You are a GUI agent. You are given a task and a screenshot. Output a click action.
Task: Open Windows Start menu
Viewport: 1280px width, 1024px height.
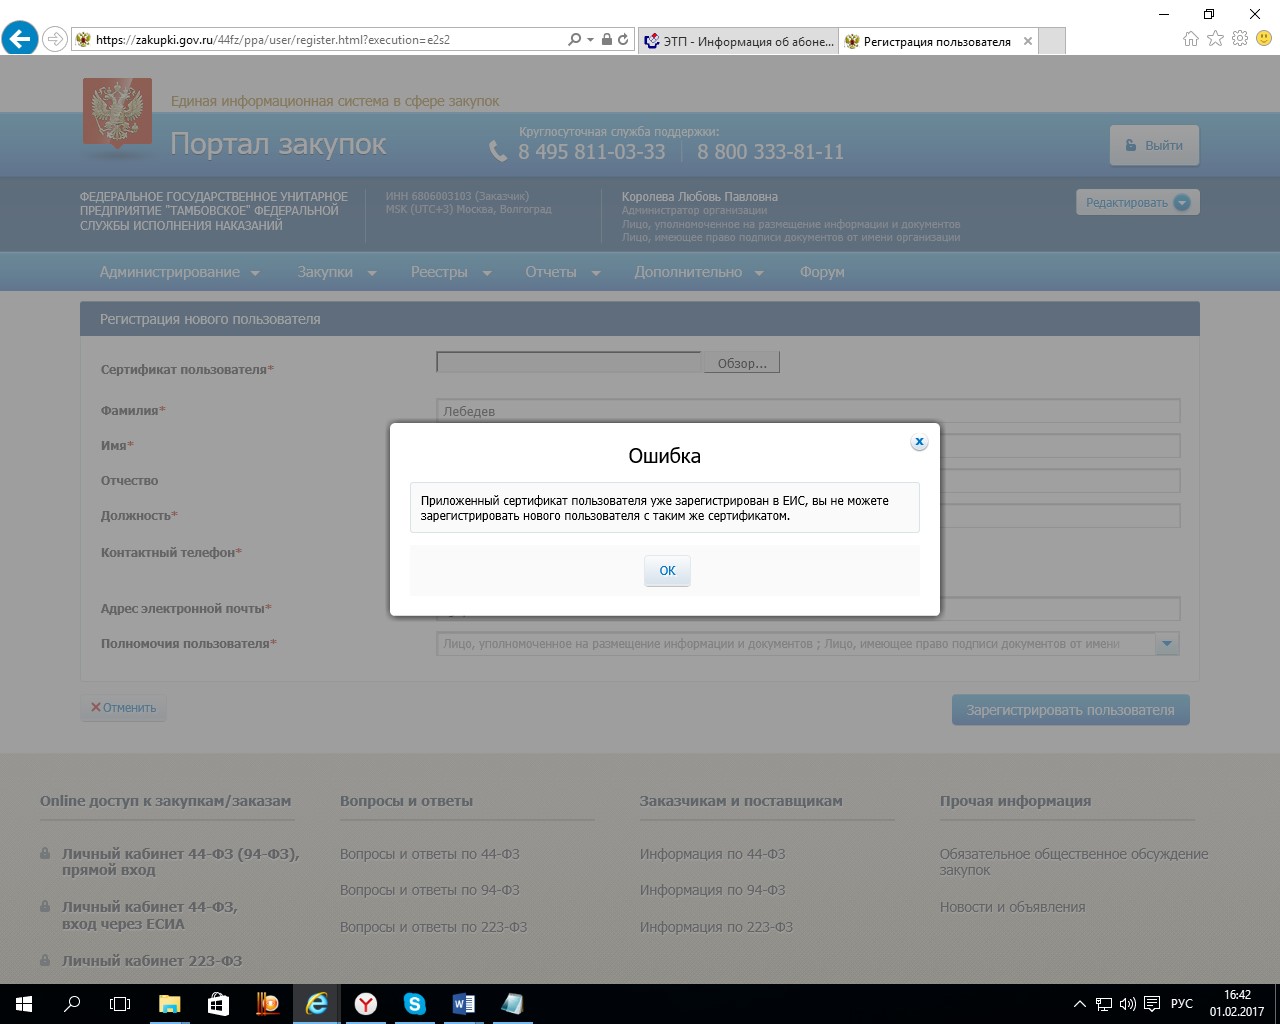tap(24, 1004)
